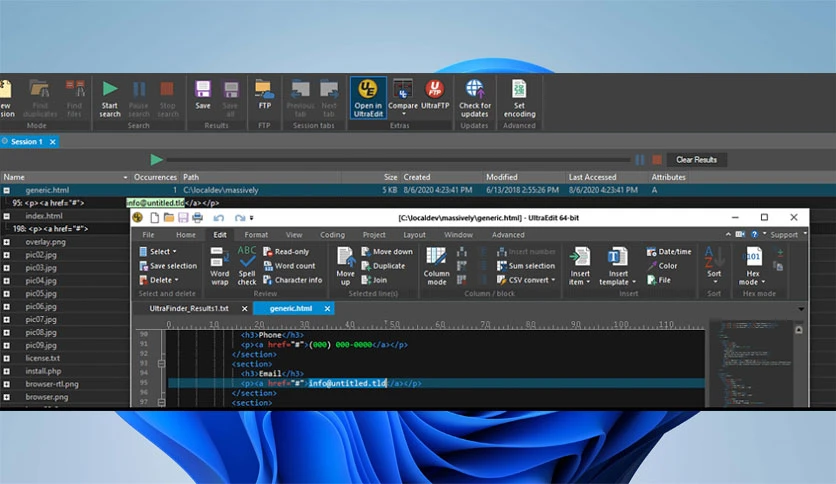Image resolution: width=836 pixels, height=484 pixels.
Task: Open the Select dropdown in UltraEdit
Action: pyautogui.click(x=158, y=252)
